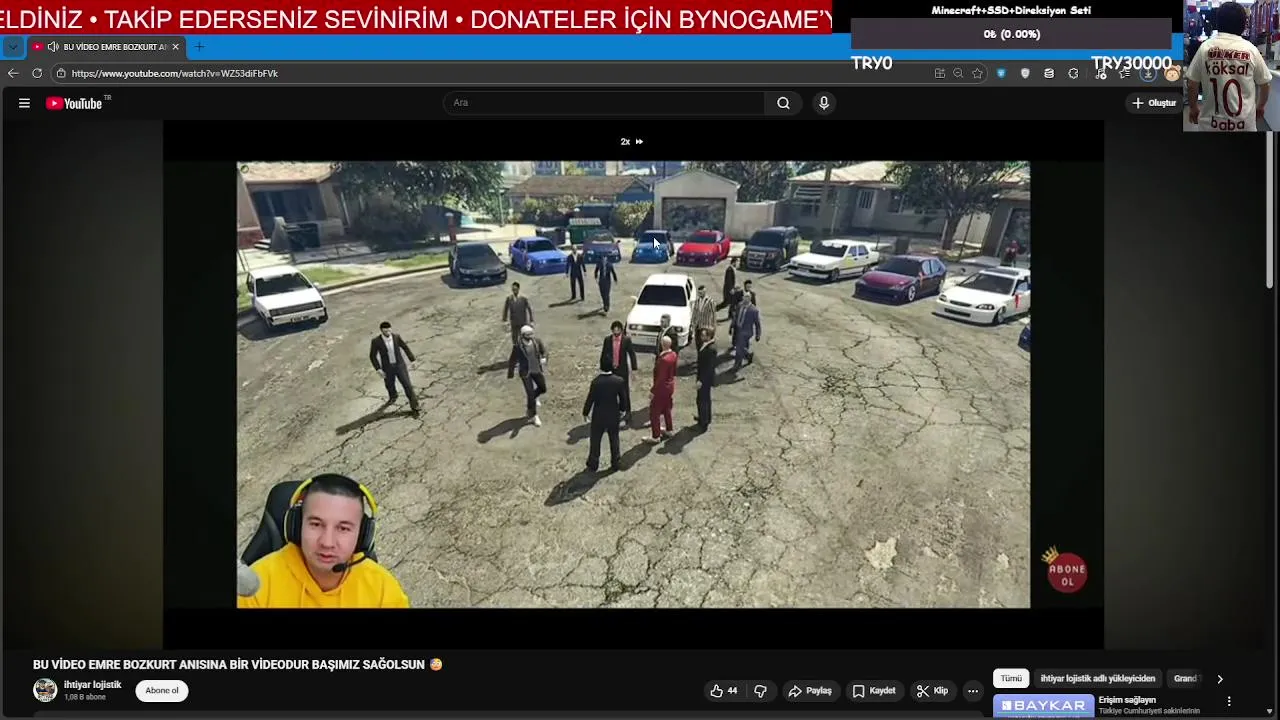Open the BAYKAR ad three-dot options
The image size is (1280, 720).
(1229, 702)
